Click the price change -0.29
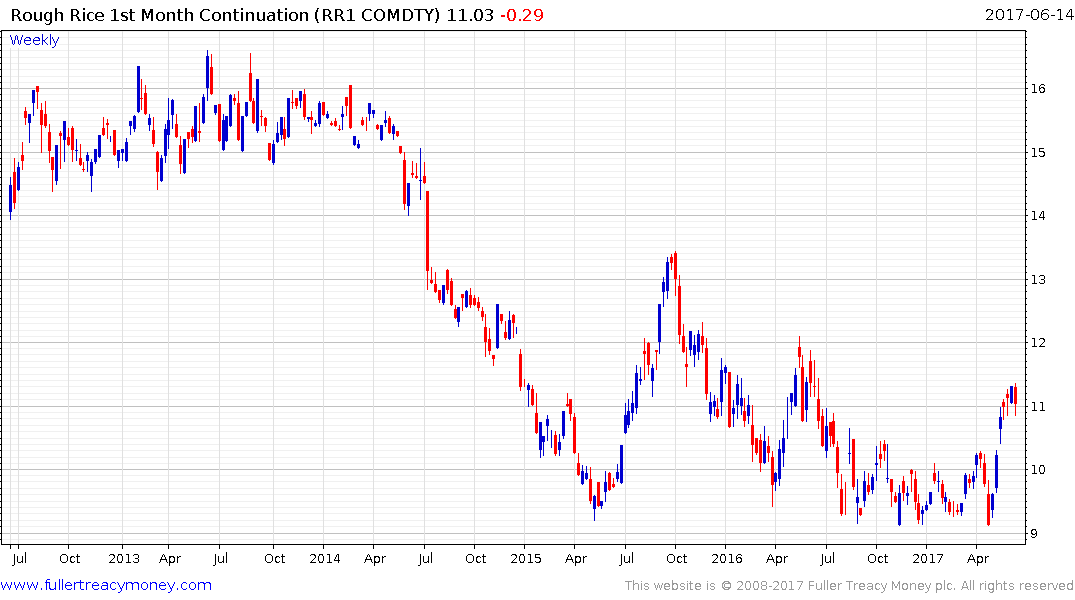The width and height of the screenshot is (1075, 600). (x=522, y=15)
